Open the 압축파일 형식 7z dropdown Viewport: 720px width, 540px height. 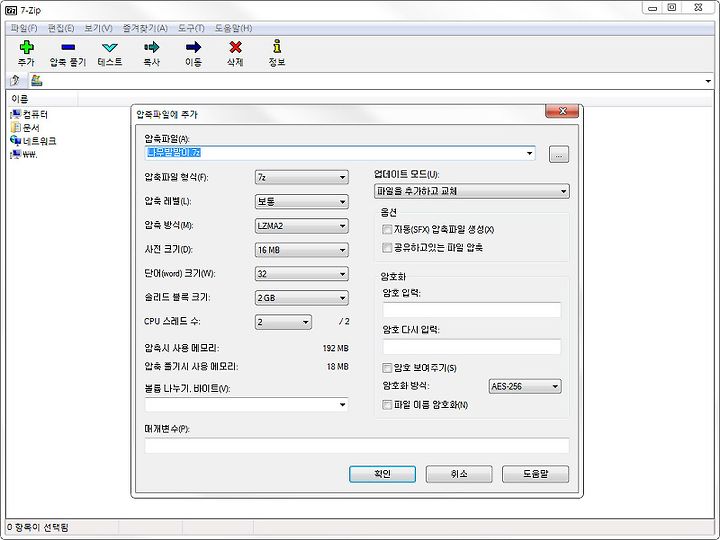pos(302,177)
